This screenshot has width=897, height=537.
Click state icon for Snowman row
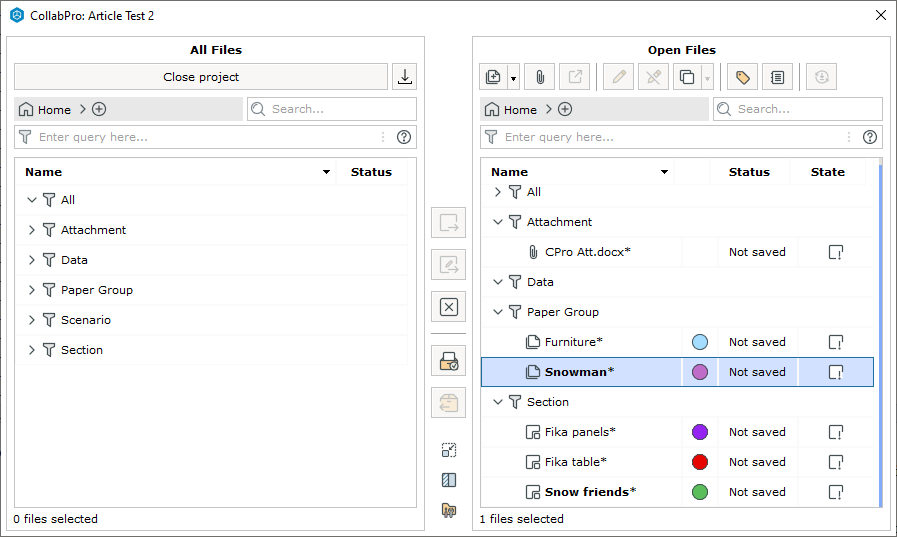pyautogui.click(x=836, y=372)
